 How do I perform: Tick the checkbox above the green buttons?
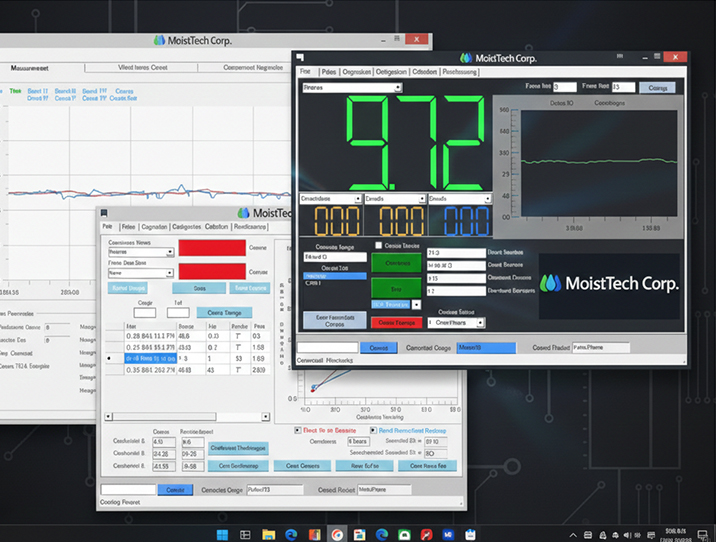point(378,246)
